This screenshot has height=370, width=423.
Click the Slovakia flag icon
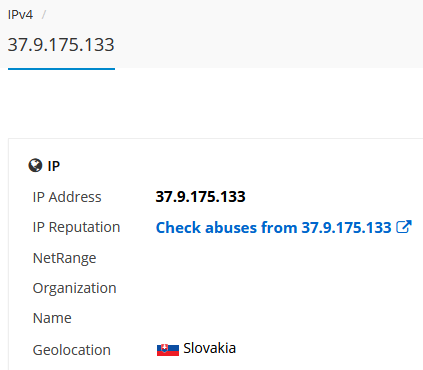click(x=168, y=350)
